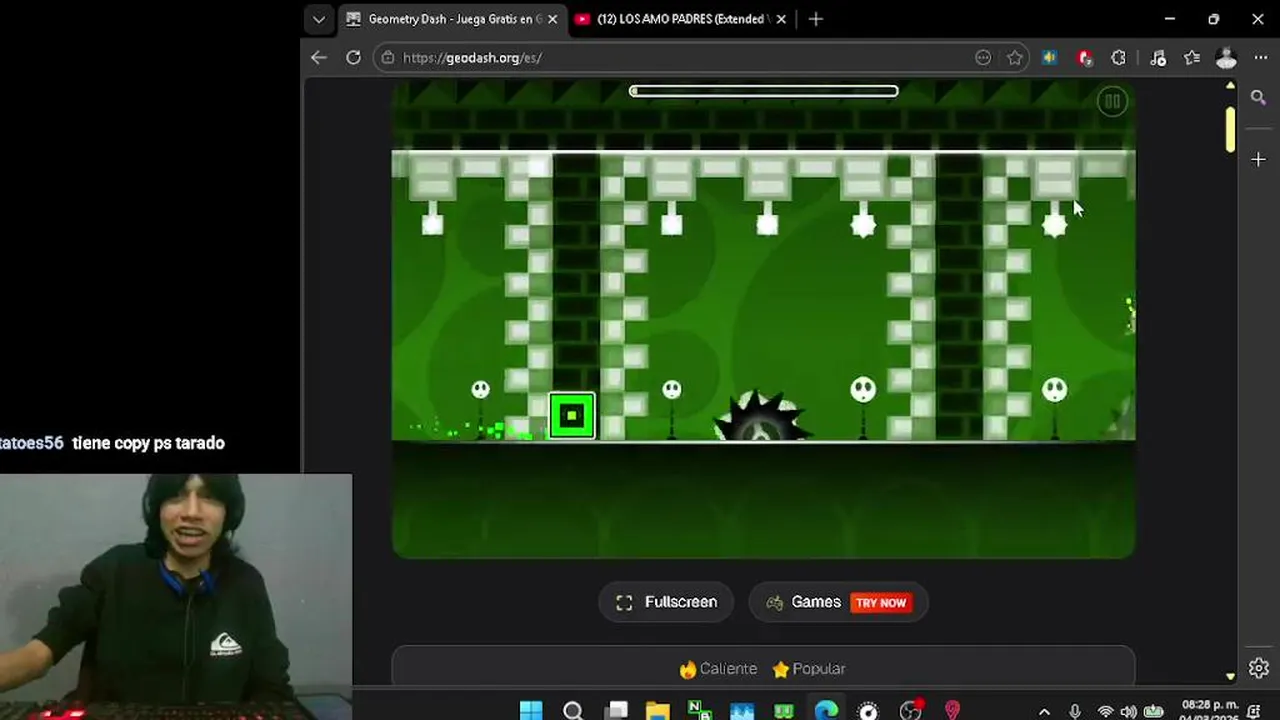Pause the Geometry Dash game

coord(1111,101)
